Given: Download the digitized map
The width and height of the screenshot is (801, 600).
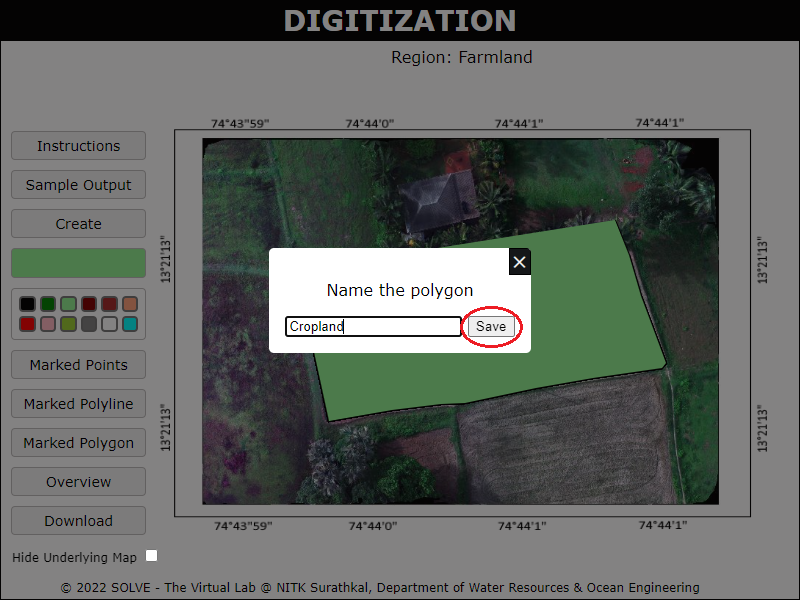Looking at the screenshot, I should click(x=78, y=521).
